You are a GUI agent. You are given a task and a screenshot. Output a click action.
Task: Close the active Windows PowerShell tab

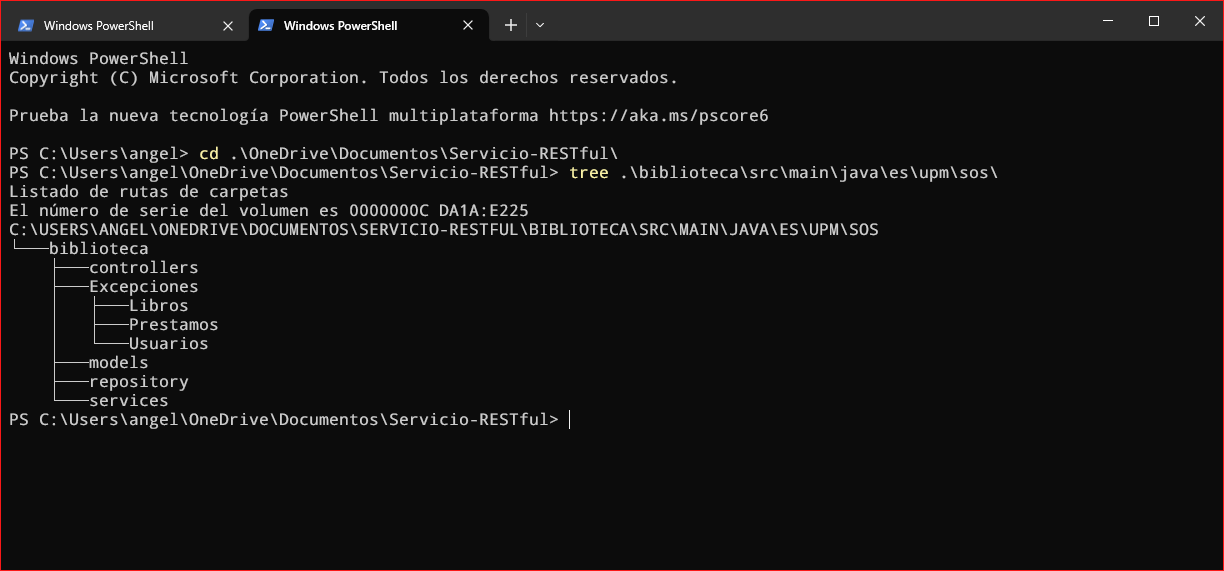[467, 25]
